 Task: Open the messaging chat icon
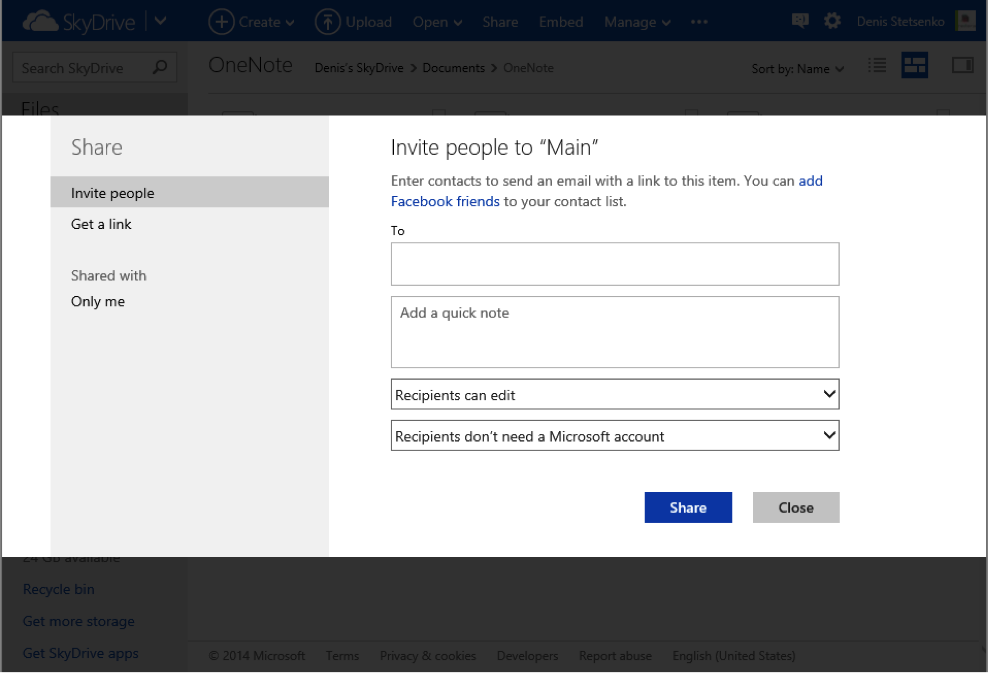[x=800, y=21]
